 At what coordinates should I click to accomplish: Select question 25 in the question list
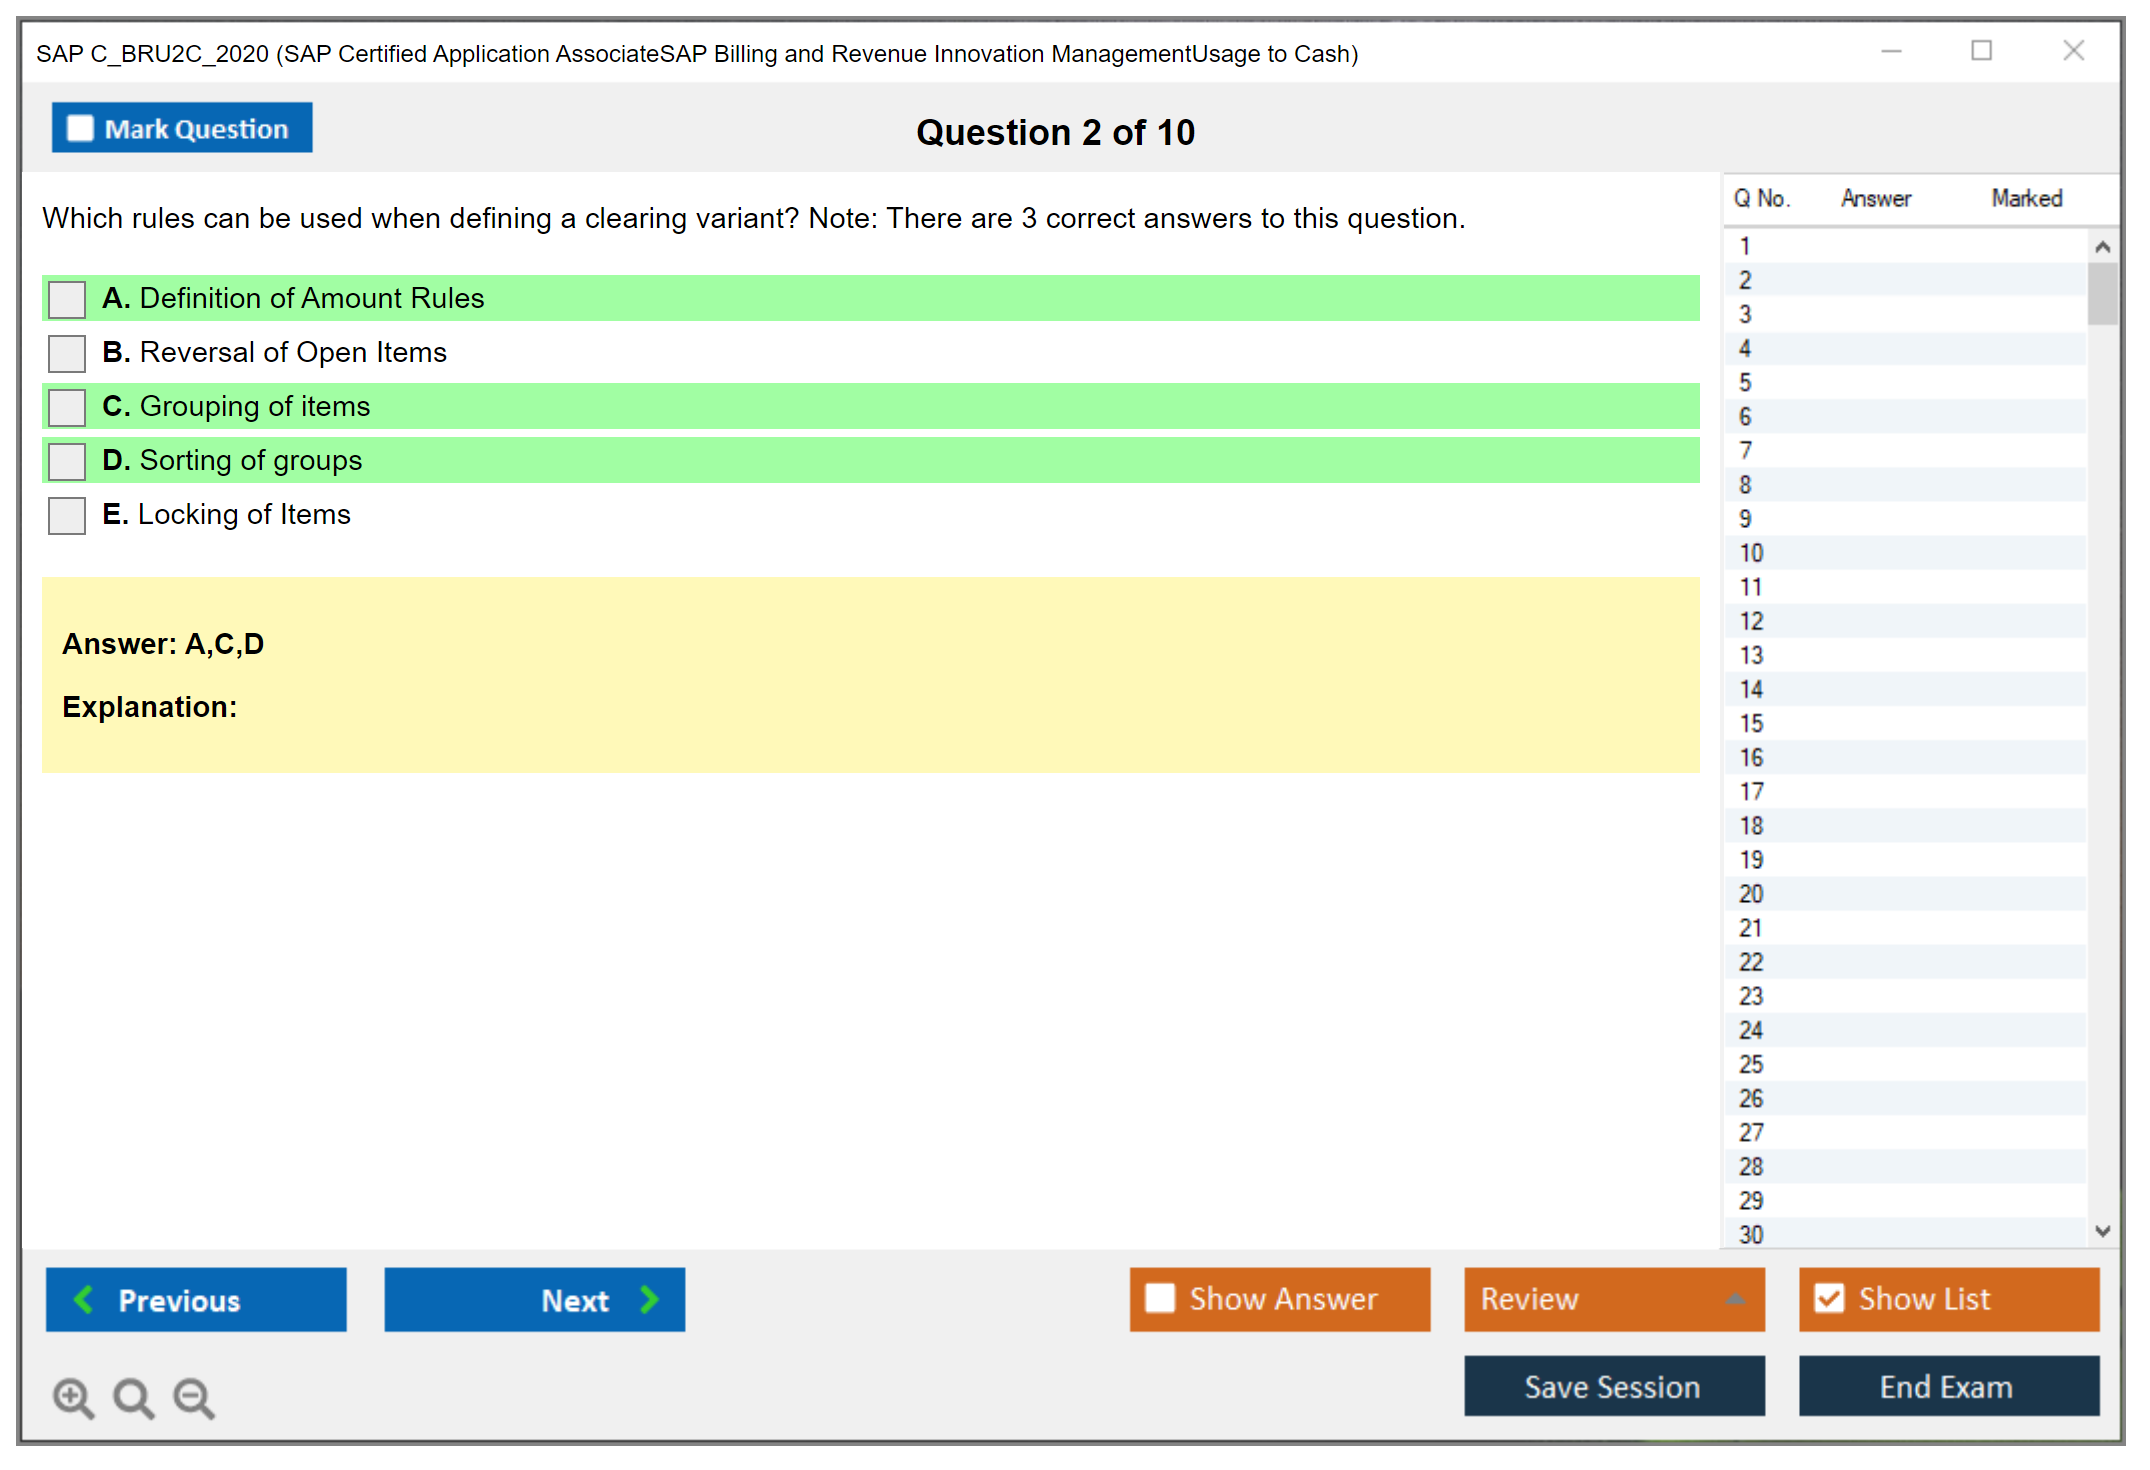point(1751,1064)
